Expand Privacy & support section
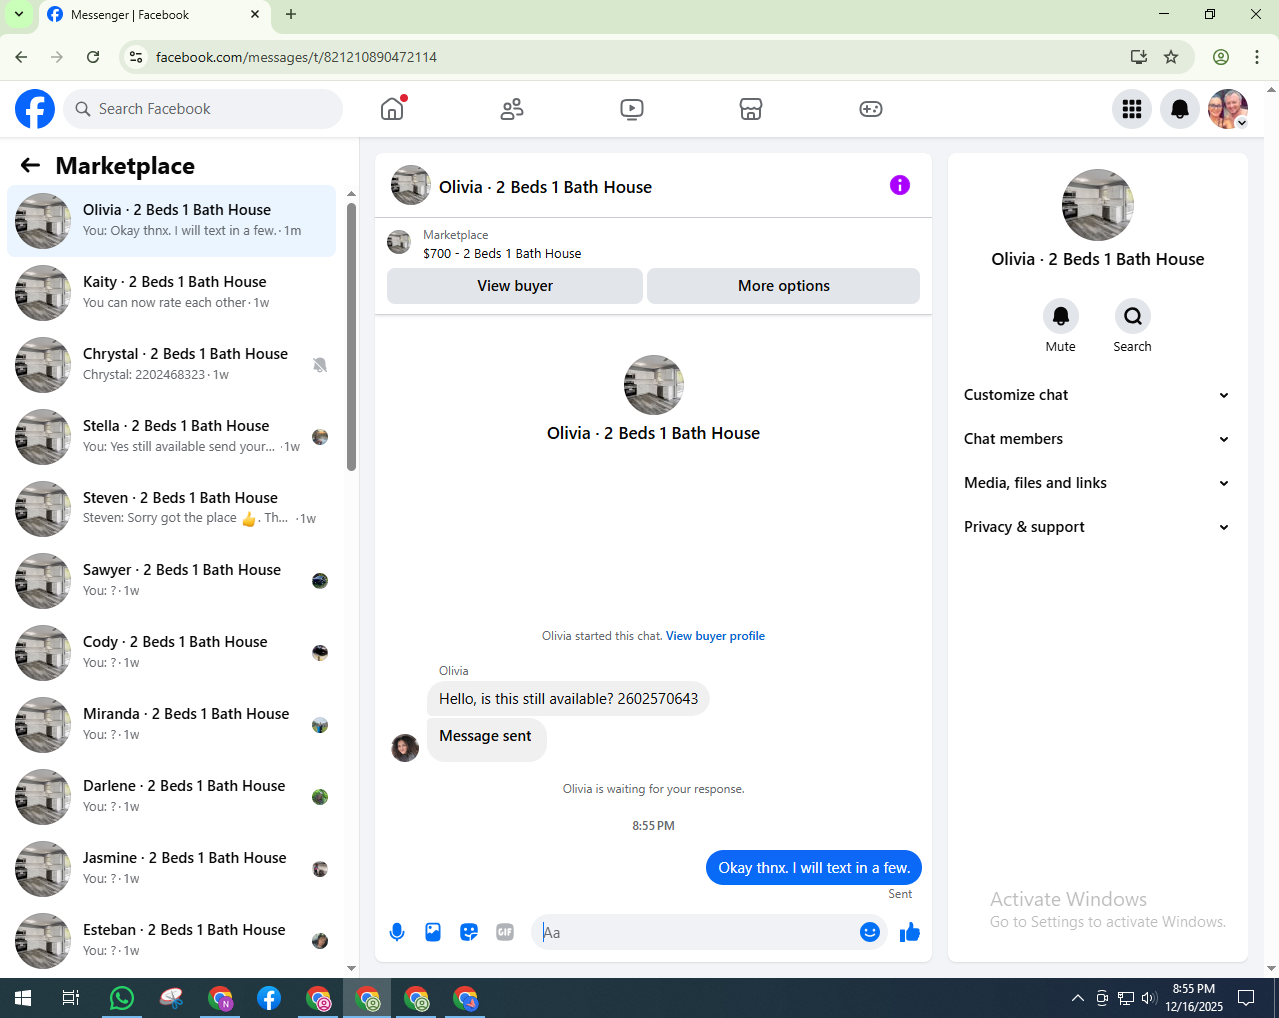 tap(1097, 527)
